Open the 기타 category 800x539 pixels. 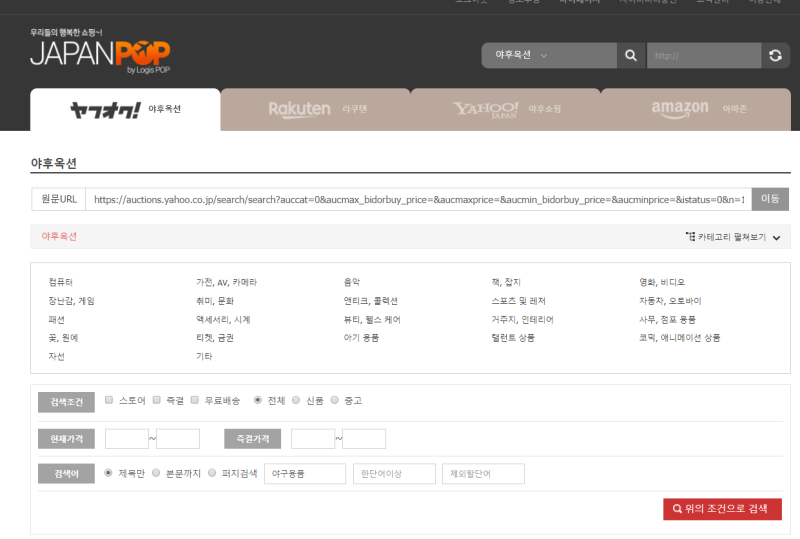tap(204, 357)
